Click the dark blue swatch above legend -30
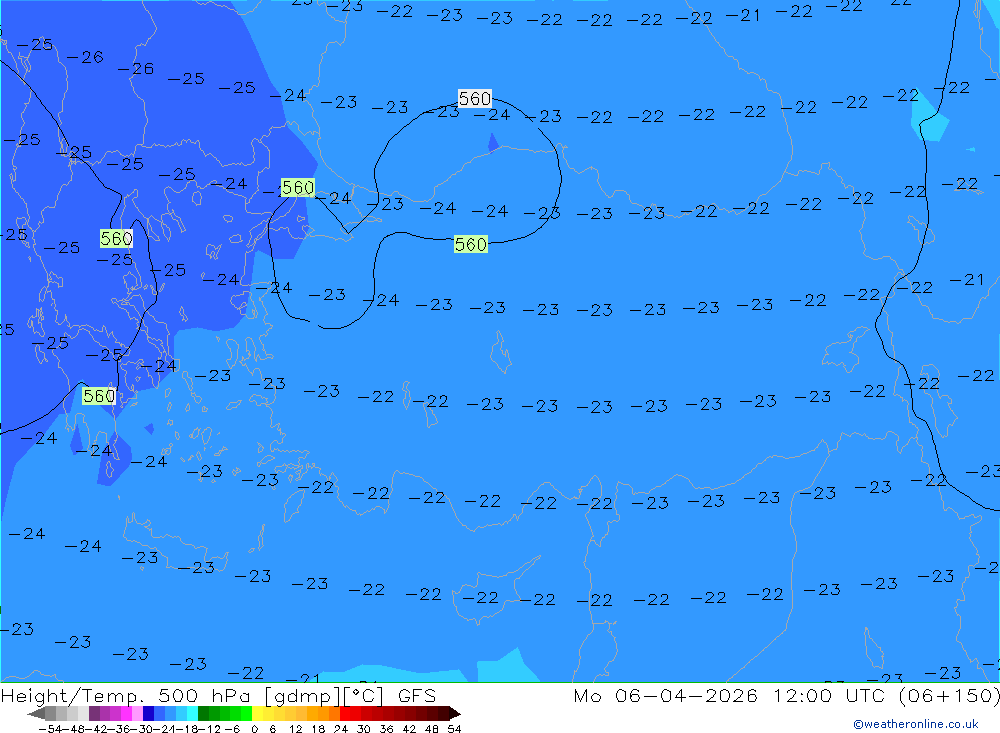Viewport: 1000px width, 733px height. pos(148,713)
